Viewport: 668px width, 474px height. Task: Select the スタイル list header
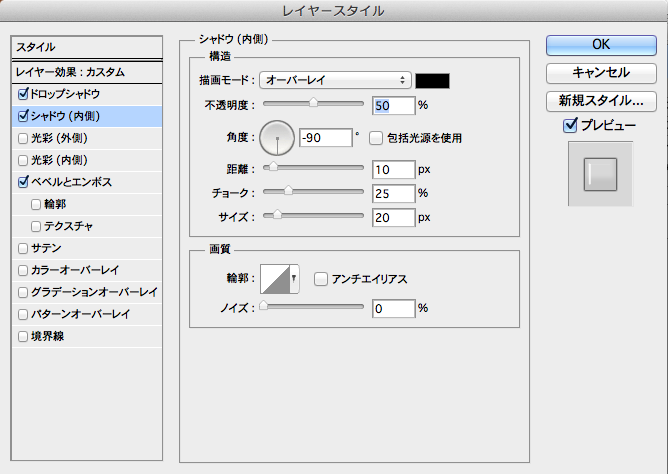[87, 47]
